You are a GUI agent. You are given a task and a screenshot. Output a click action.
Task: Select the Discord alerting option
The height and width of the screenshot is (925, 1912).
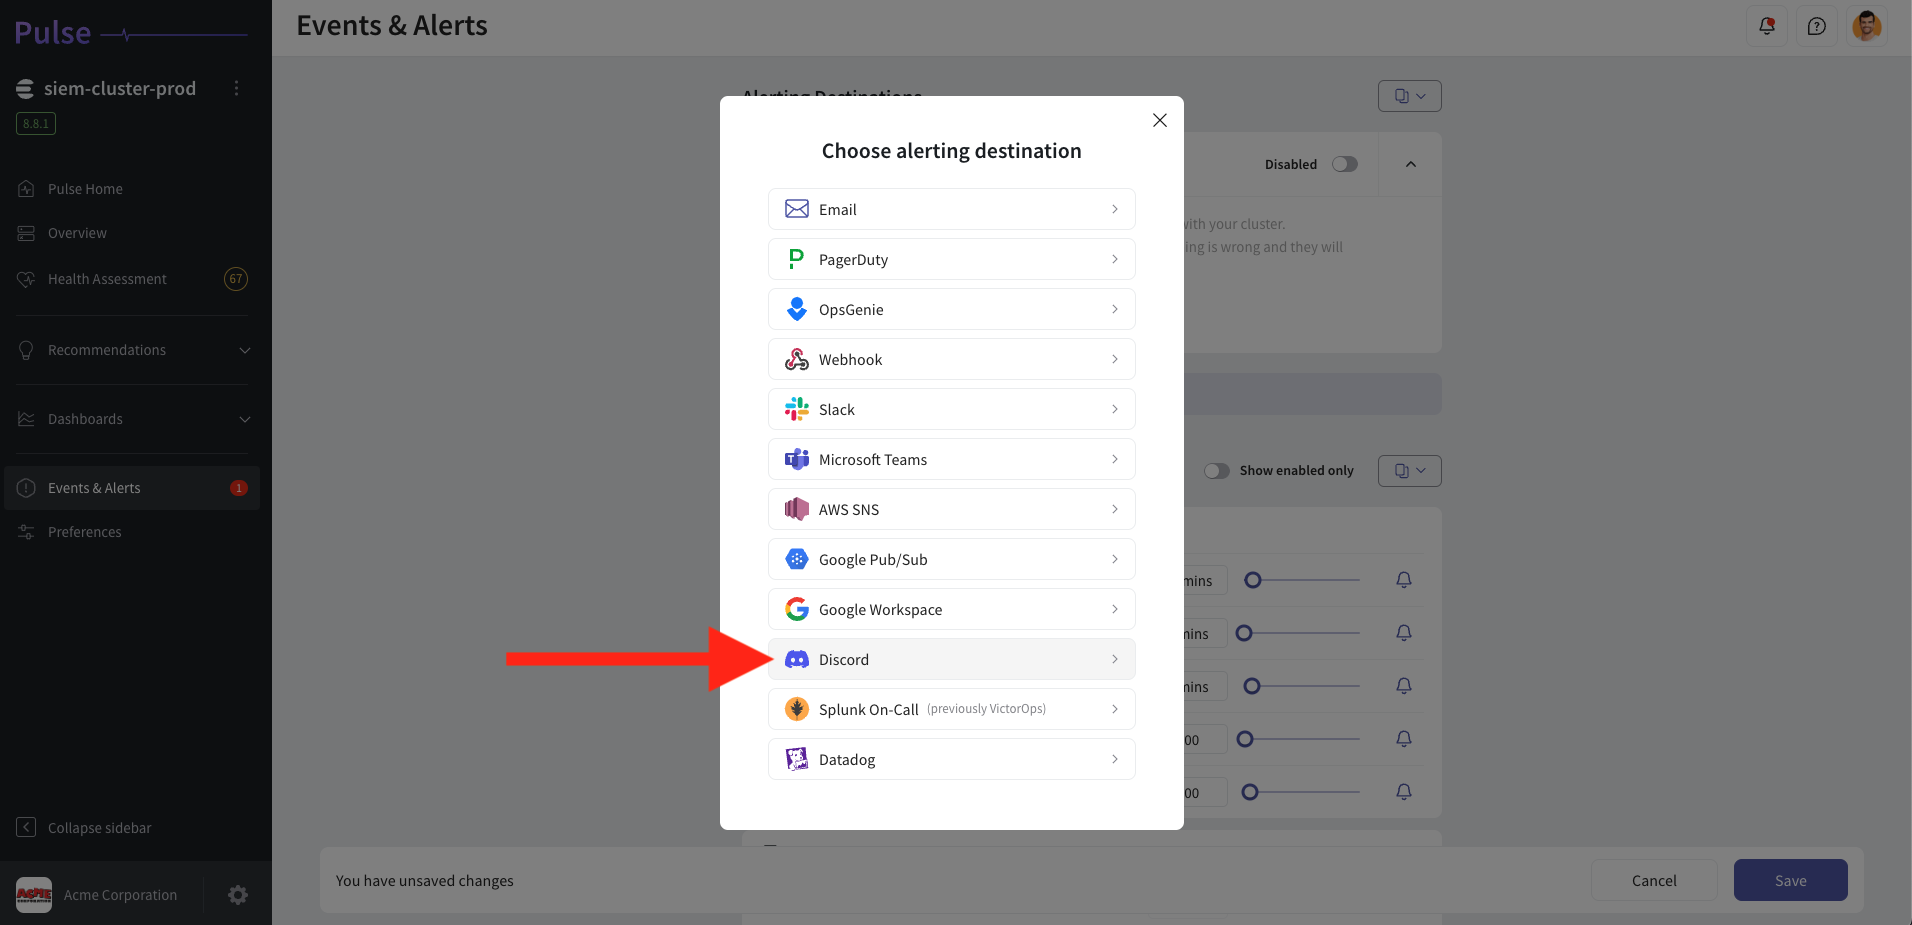pyautogui.click(x=950, y=659)
